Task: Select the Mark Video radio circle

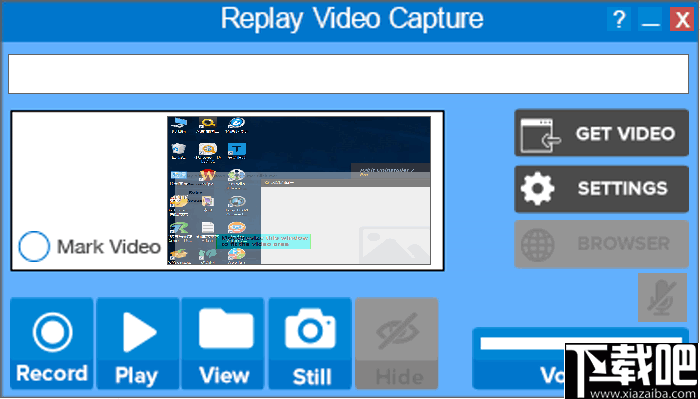Action: click(34, 246)
